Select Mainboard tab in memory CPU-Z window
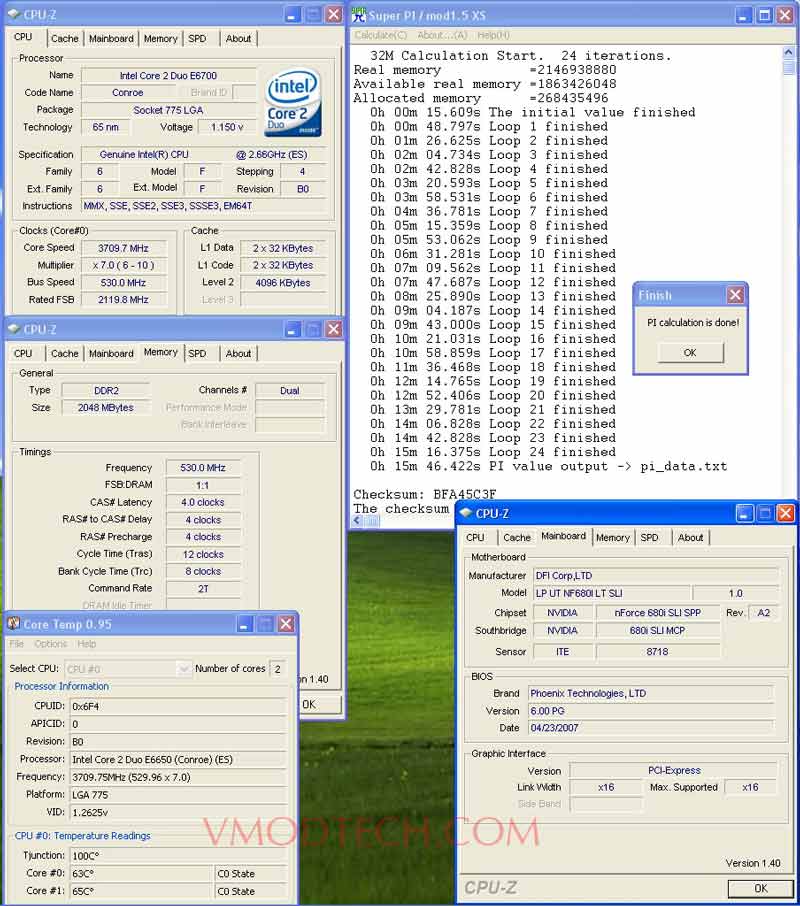Viewport: 800px width, 906px height. click(x=111, y=354)
